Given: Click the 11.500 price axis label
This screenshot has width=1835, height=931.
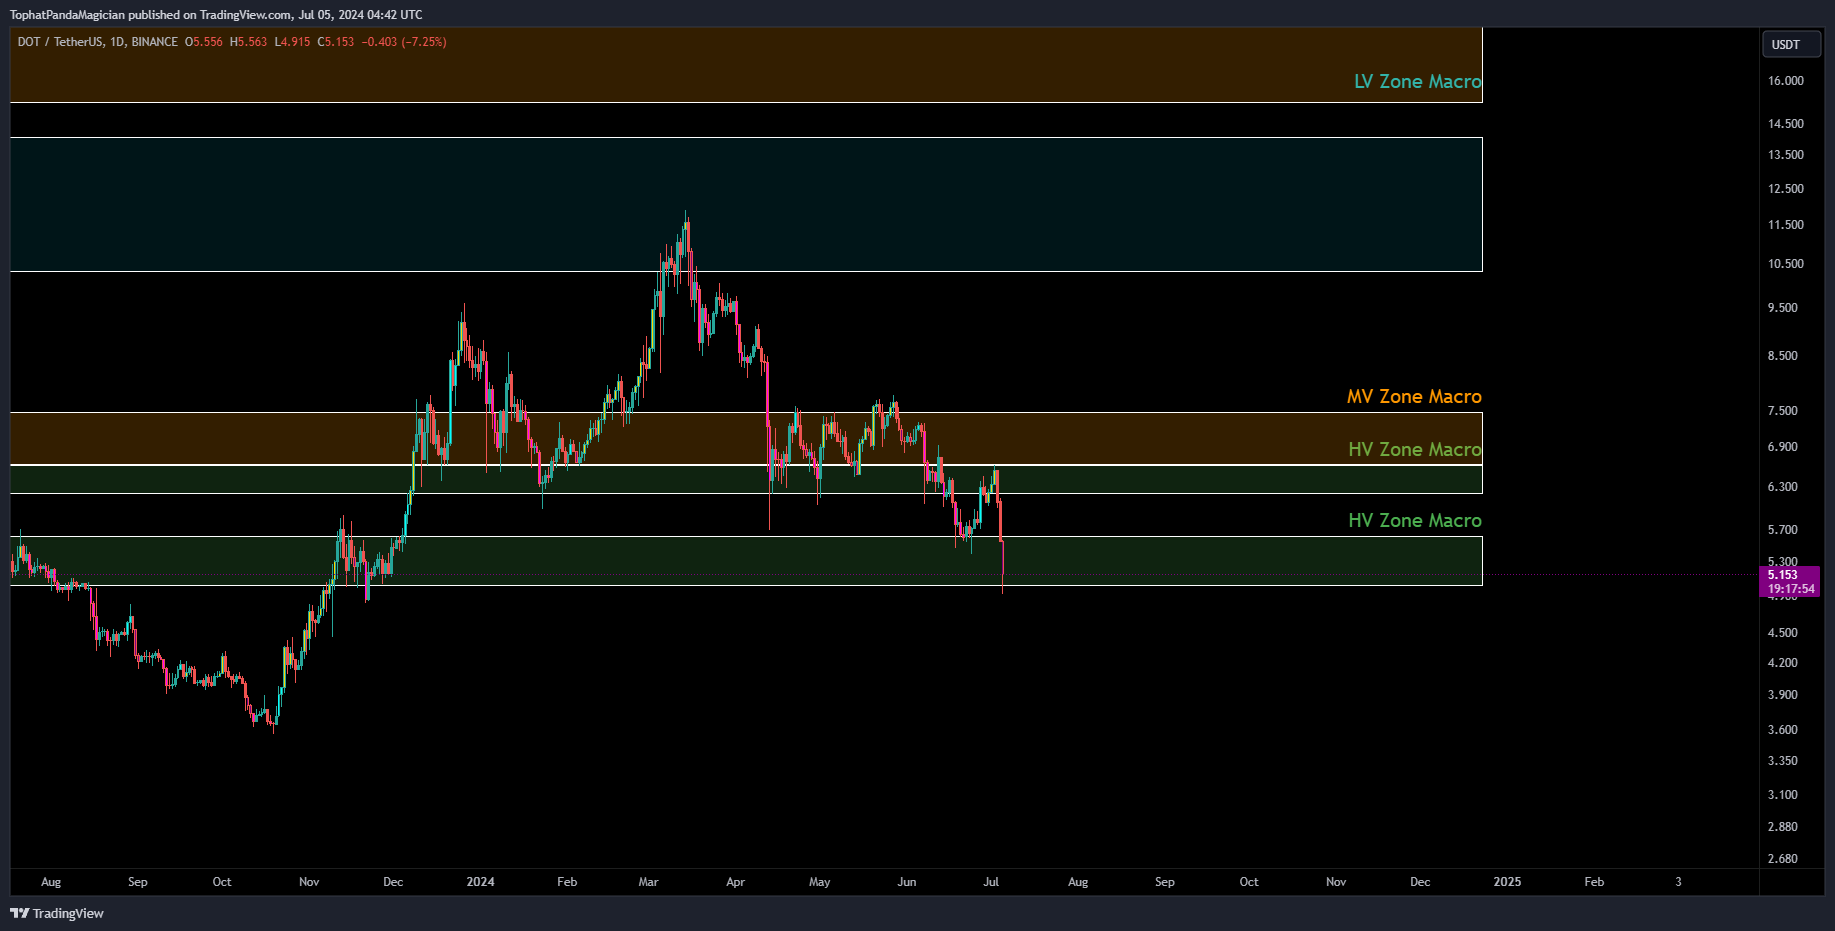Looking at the screenshot, I should tap(1786, 225).
